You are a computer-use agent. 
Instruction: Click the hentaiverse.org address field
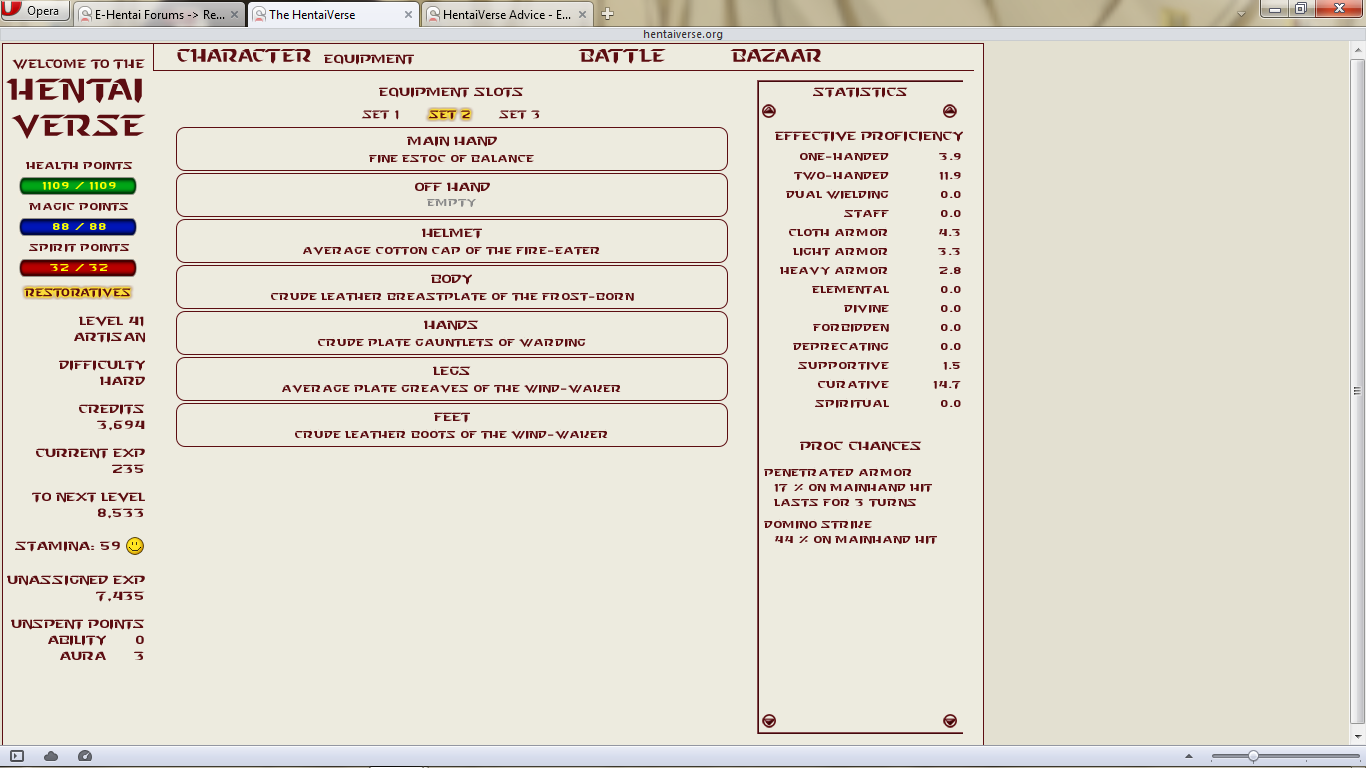pyautogui.click(x=682, y=34)
